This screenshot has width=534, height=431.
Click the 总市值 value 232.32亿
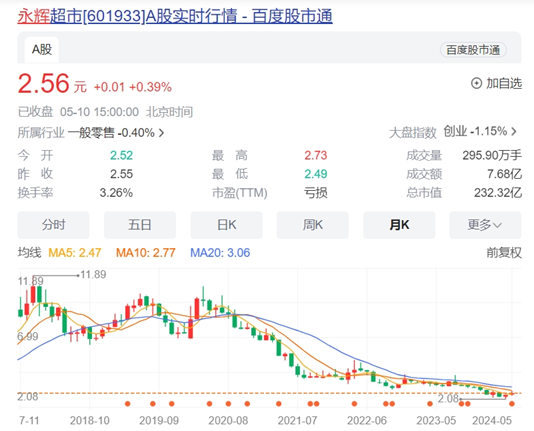pyautogui.click(x=498, y=193)
